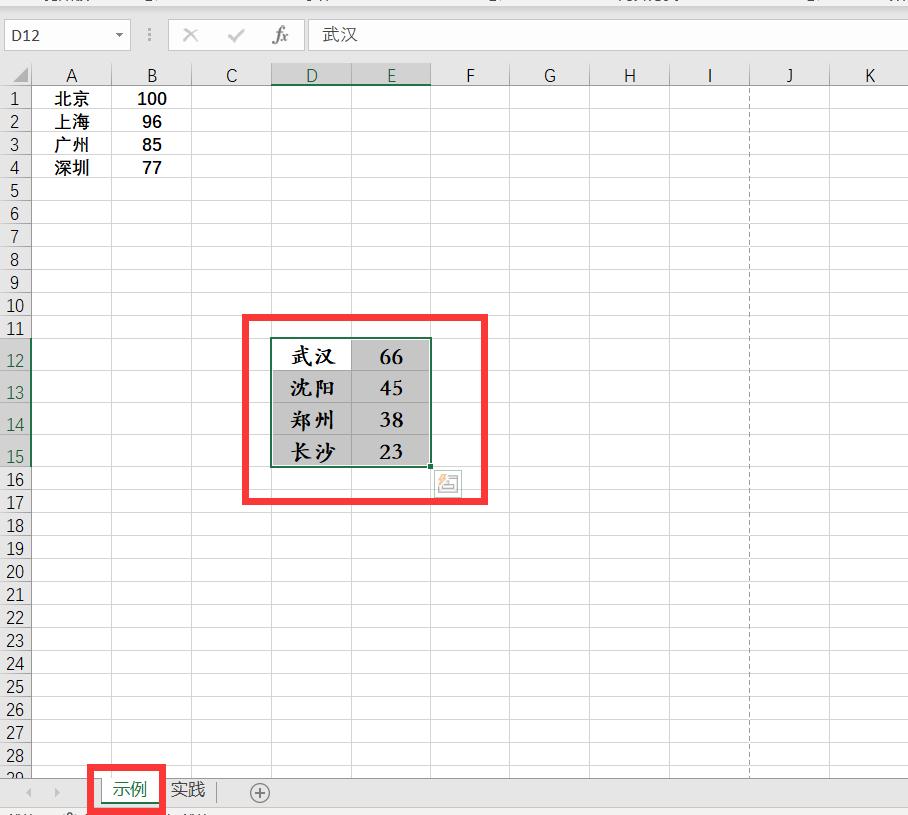The image size is (908, 815).
Task: Click the formula bar containing 武汉
Action: point(608,35)
